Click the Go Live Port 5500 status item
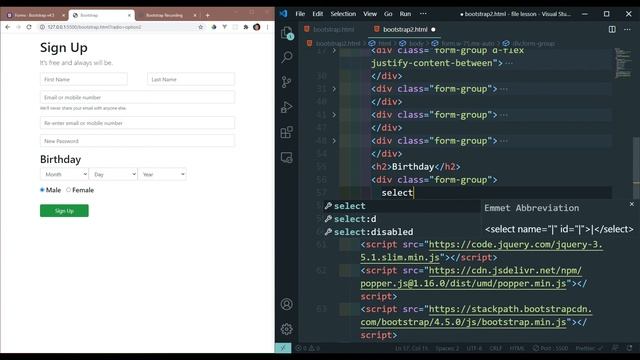640x360 pixels. 551,348
